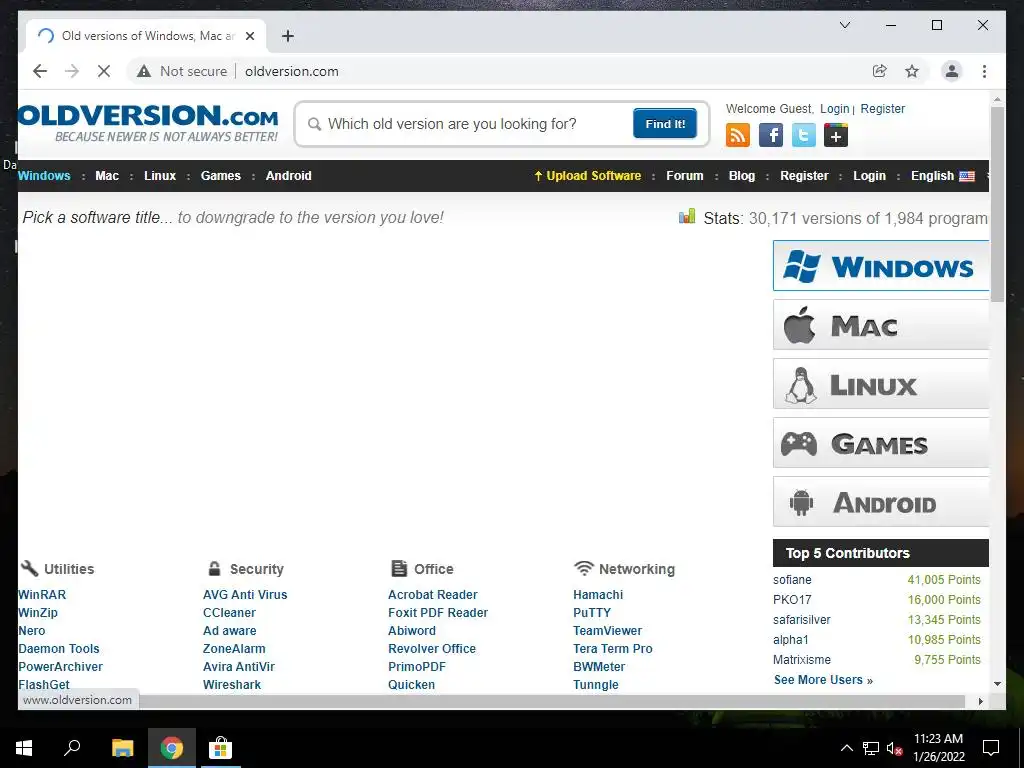Select Windows in navigation bar

(44, 176)
